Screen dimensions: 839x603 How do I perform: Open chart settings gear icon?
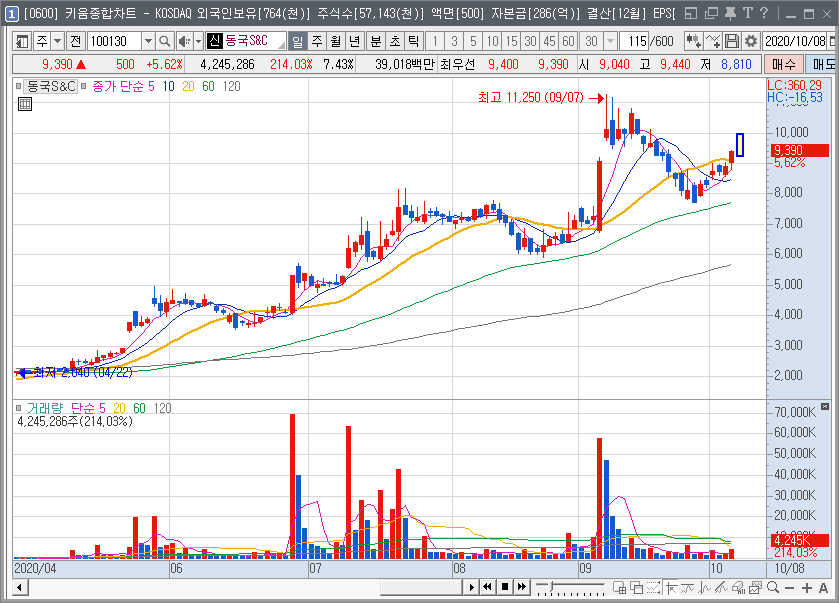point(751,41)
